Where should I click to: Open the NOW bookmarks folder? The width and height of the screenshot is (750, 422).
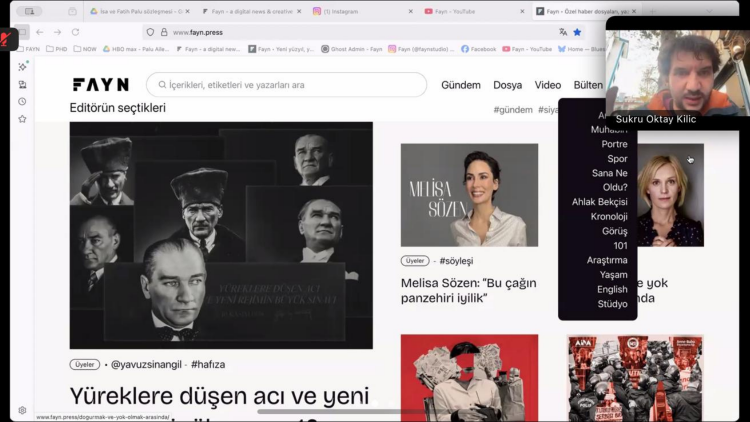point(85,49)
